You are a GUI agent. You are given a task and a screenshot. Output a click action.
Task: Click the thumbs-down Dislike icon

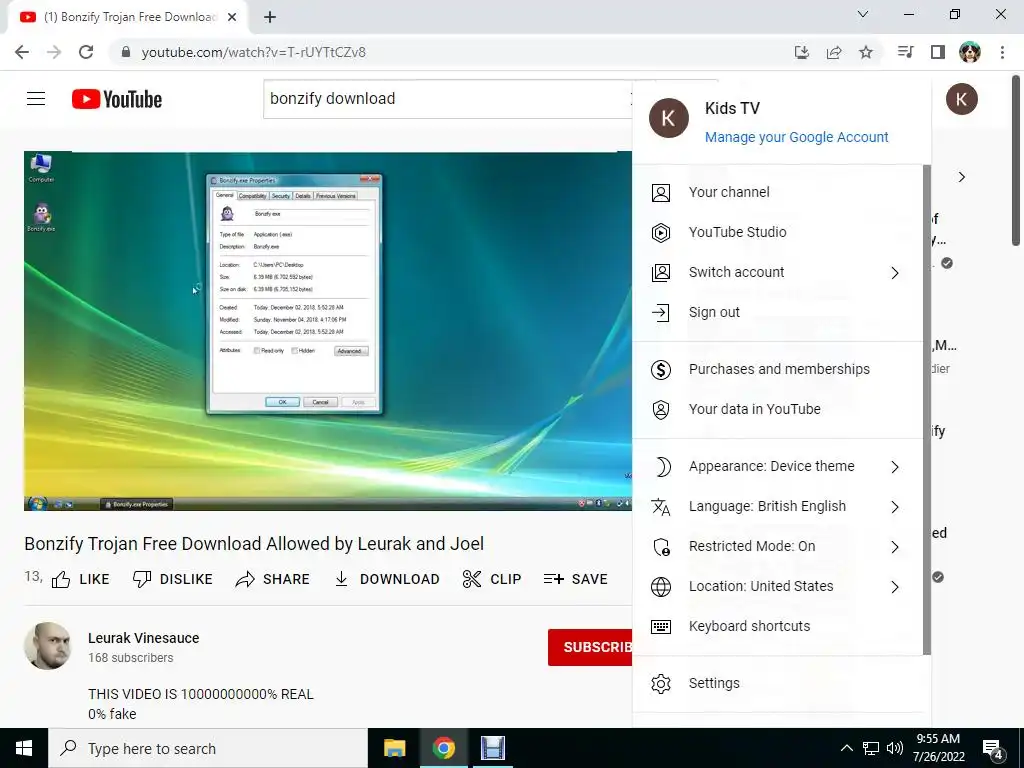142,579
